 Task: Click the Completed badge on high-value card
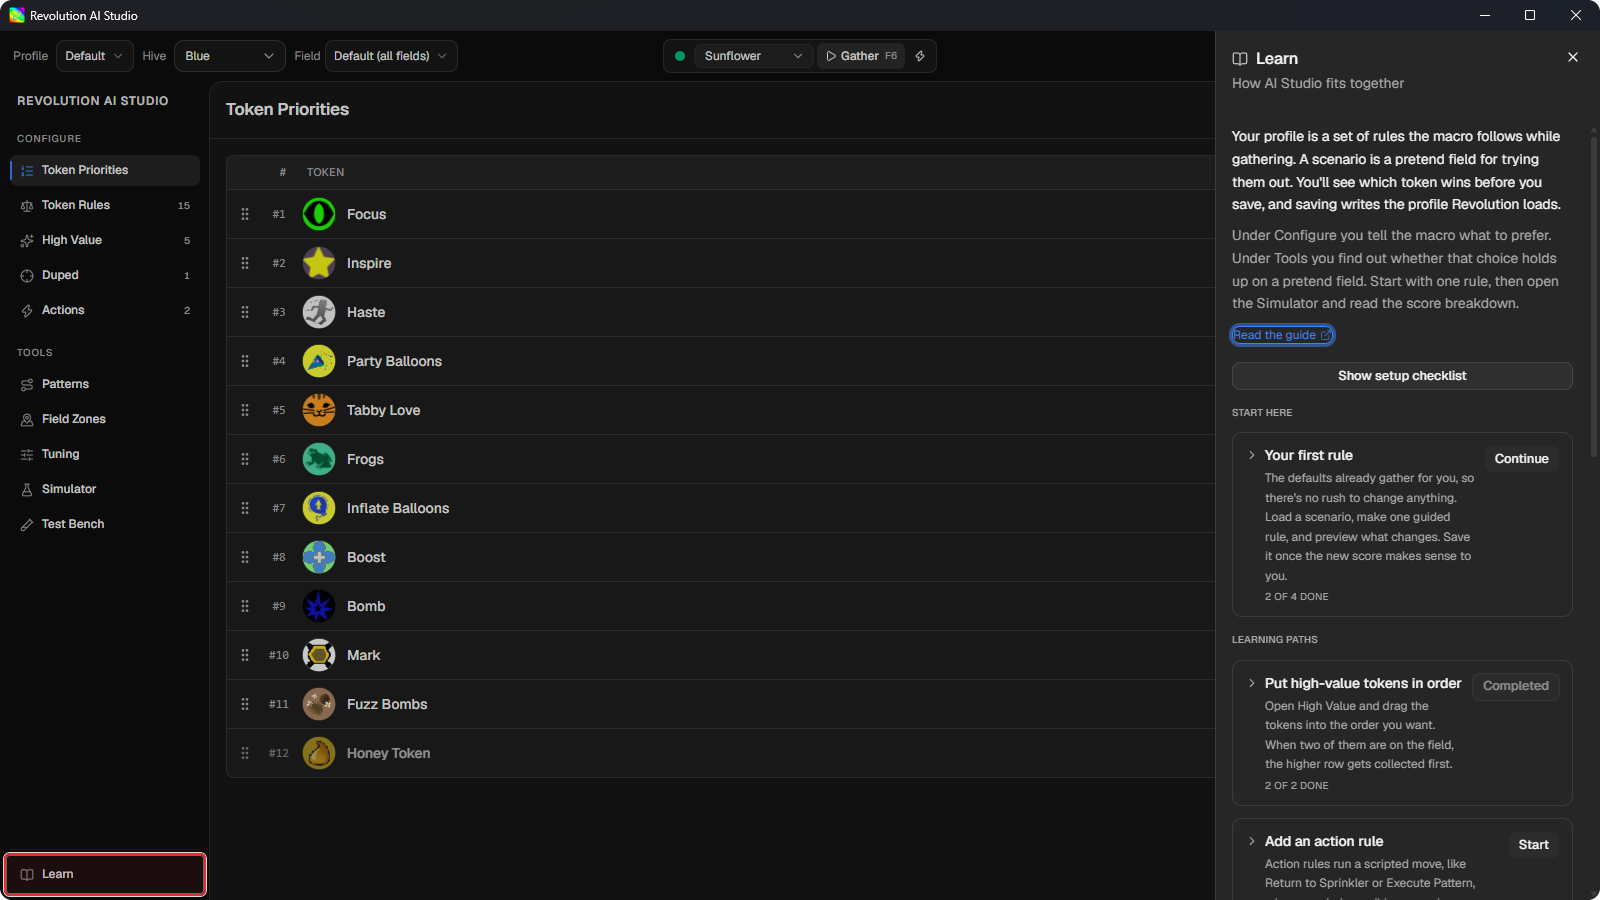[x=1515, y=686]
